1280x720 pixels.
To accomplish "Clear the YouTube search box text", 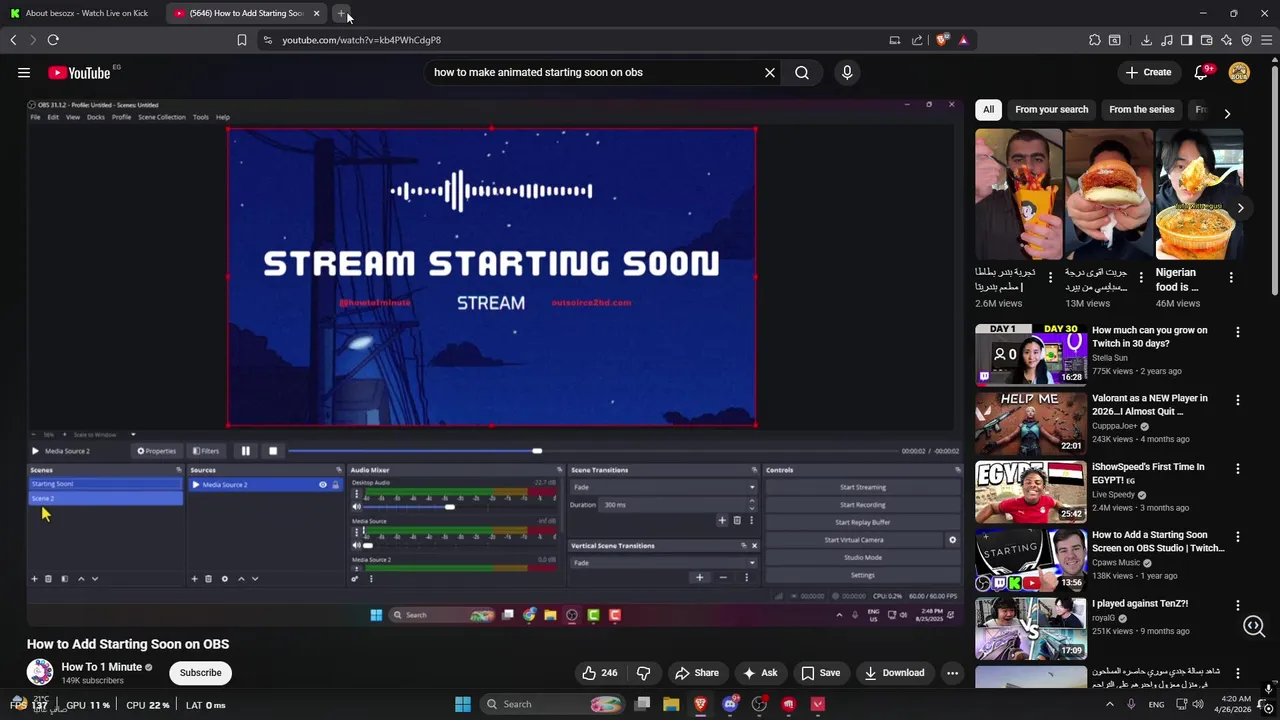I will 770,72.
